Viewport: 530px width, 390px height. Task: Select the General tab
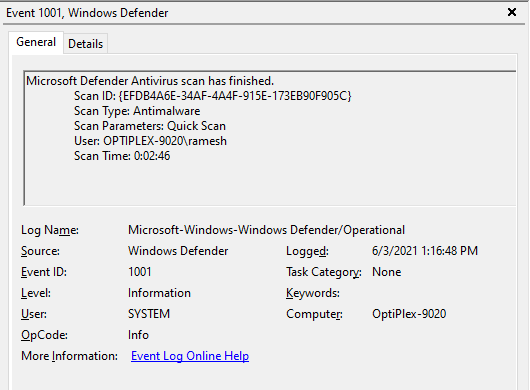(36, 42)
